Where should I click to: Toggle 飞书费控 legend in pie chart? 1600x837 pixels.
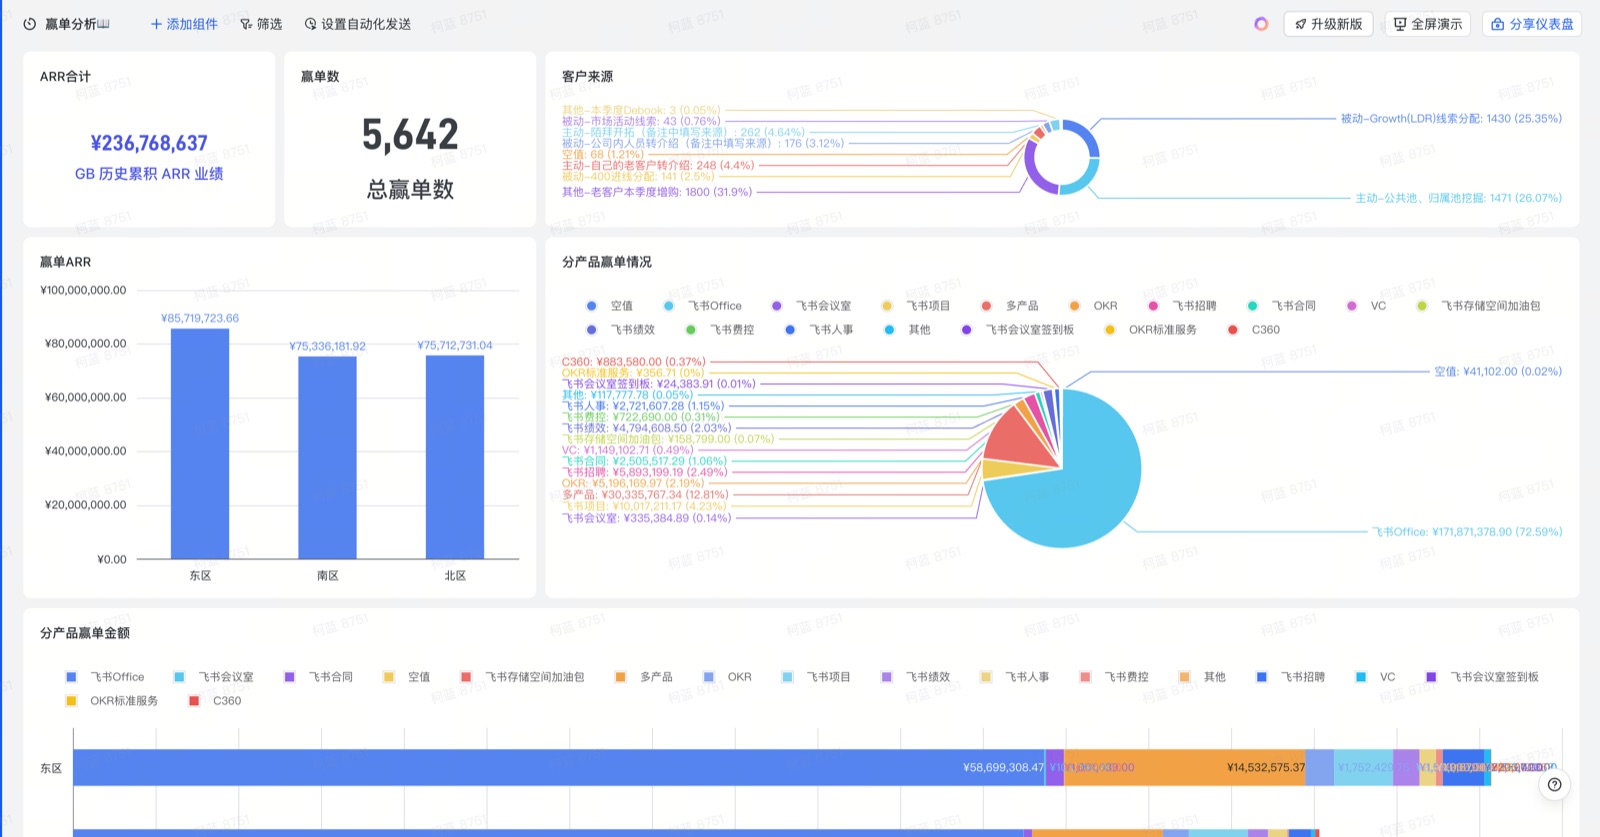point(720,330)
